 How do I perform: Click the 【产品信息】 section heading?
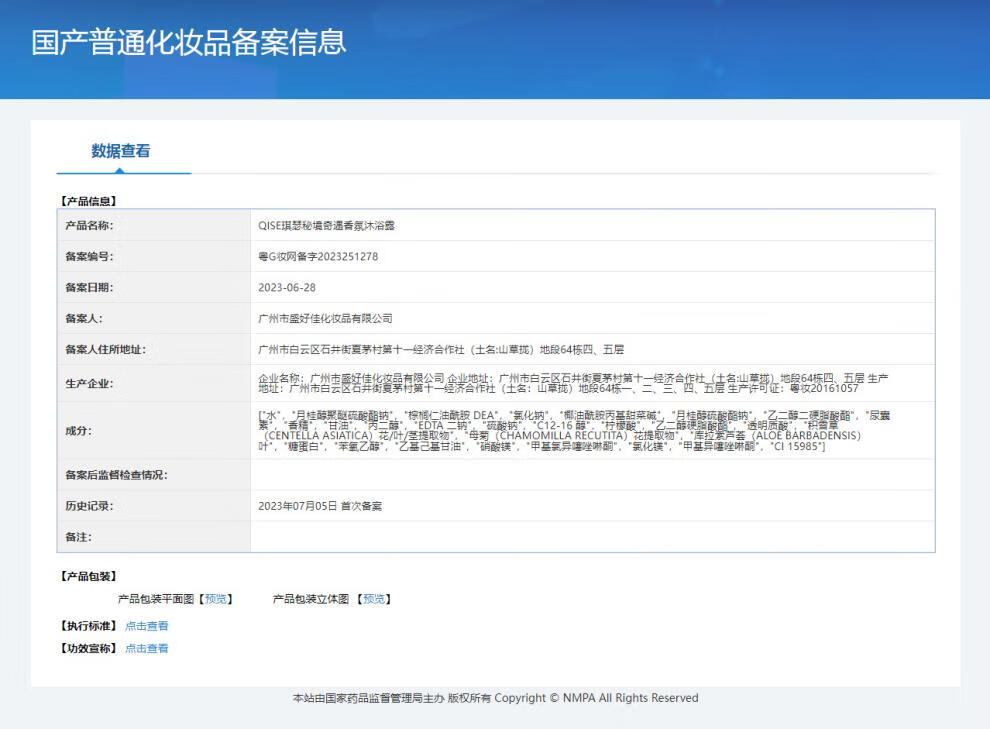(88, 201)
